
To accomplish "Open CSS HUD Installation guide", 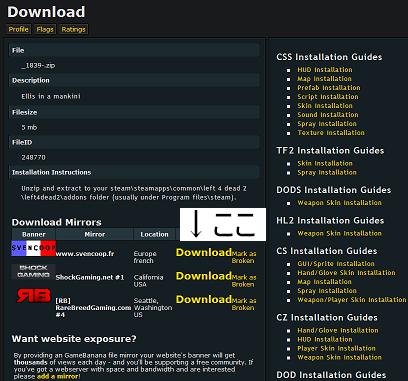I will (x=325, y=70).
